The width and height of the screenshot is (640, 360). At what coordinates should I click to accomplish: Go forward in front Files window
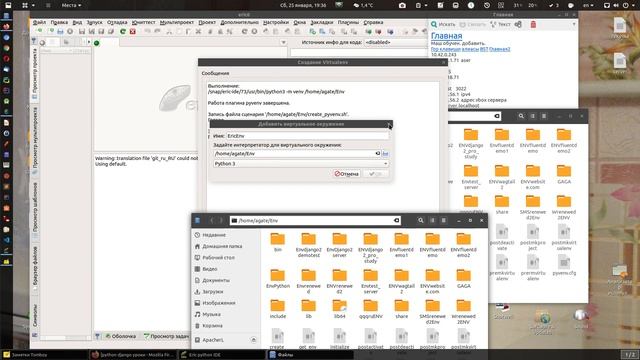click(x=221, y=220)
